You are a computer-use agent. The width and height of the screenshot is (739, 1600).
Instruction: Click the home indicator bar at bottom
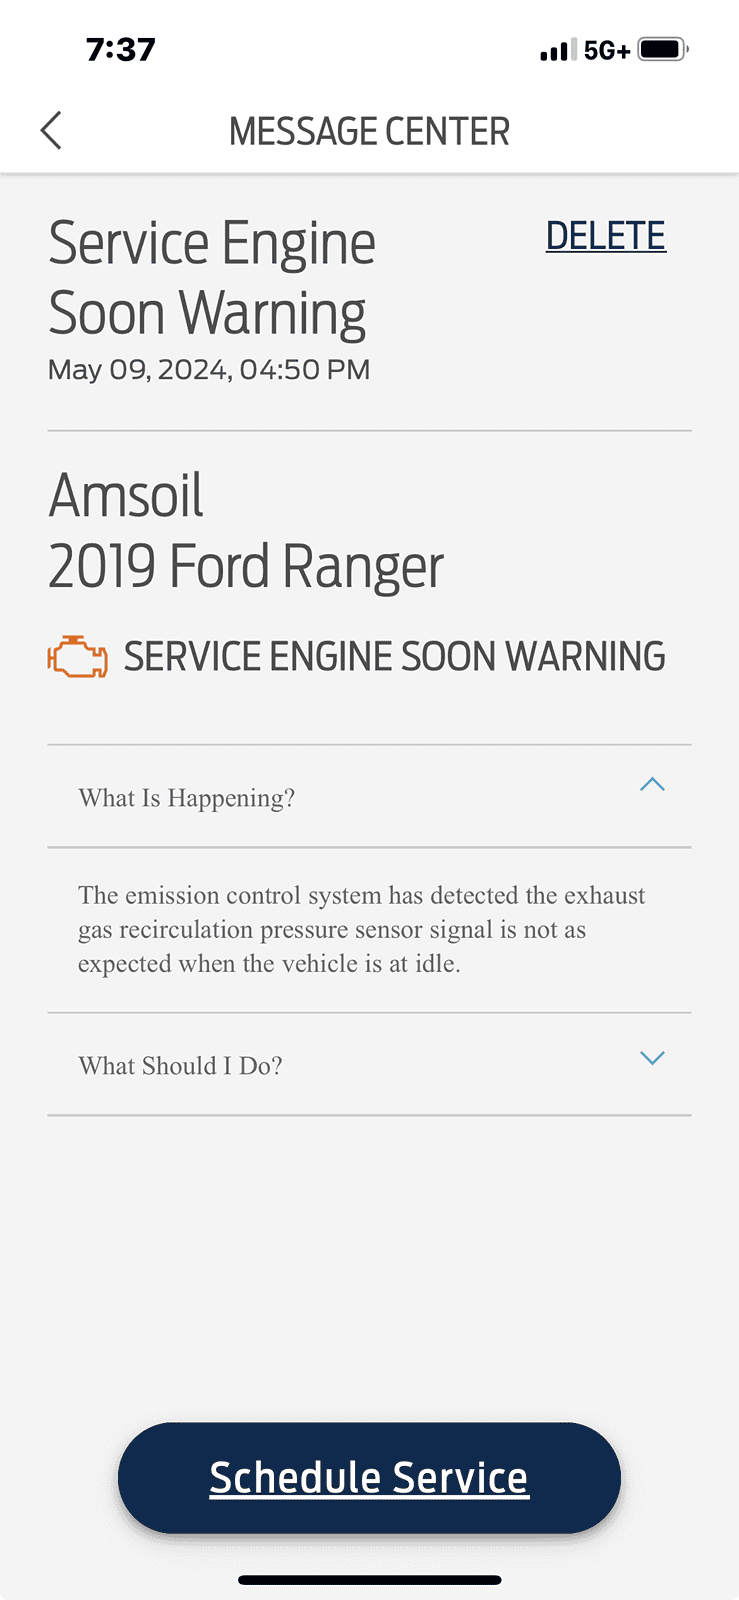pyautogui.click(x=369, y=1579)
